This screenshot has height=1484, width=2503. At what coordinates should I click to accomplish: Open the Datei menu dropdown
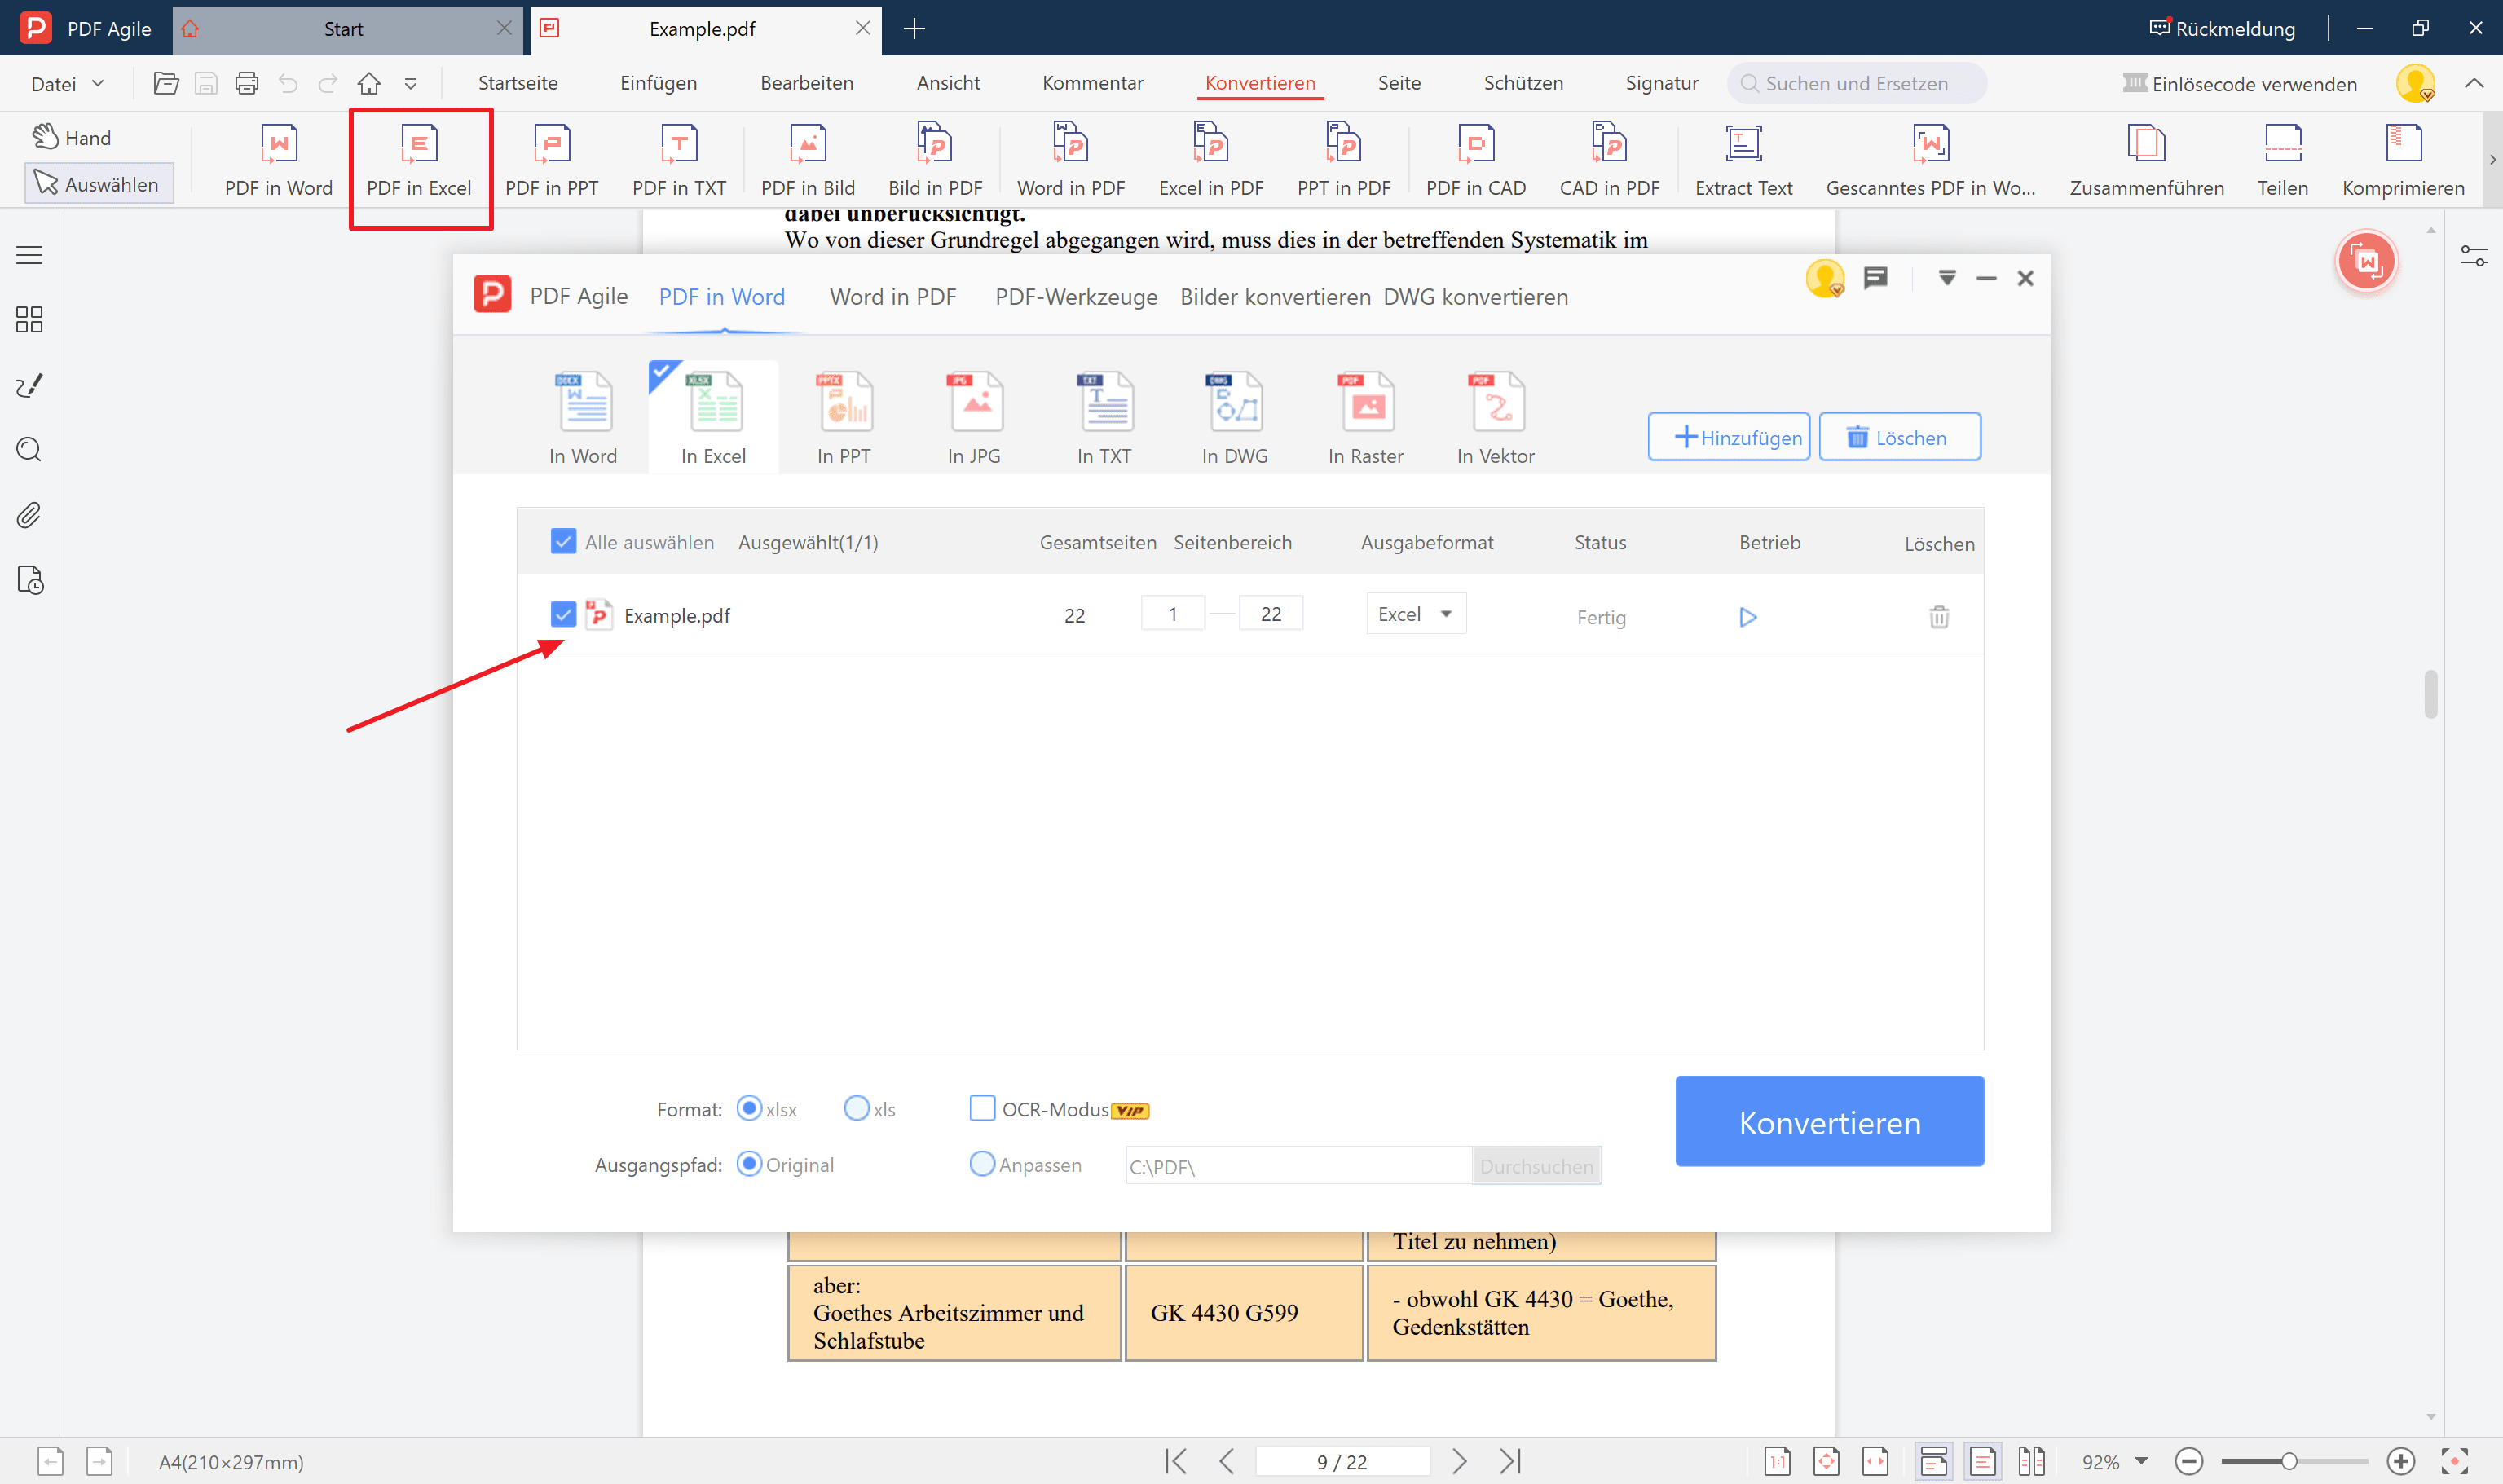click(x=67, y=83)
